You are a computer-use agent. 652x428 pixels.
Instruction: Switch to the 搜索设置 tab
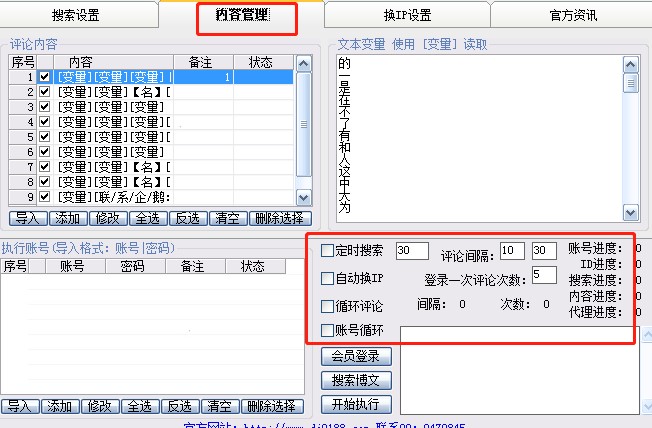tap(76, 15)
